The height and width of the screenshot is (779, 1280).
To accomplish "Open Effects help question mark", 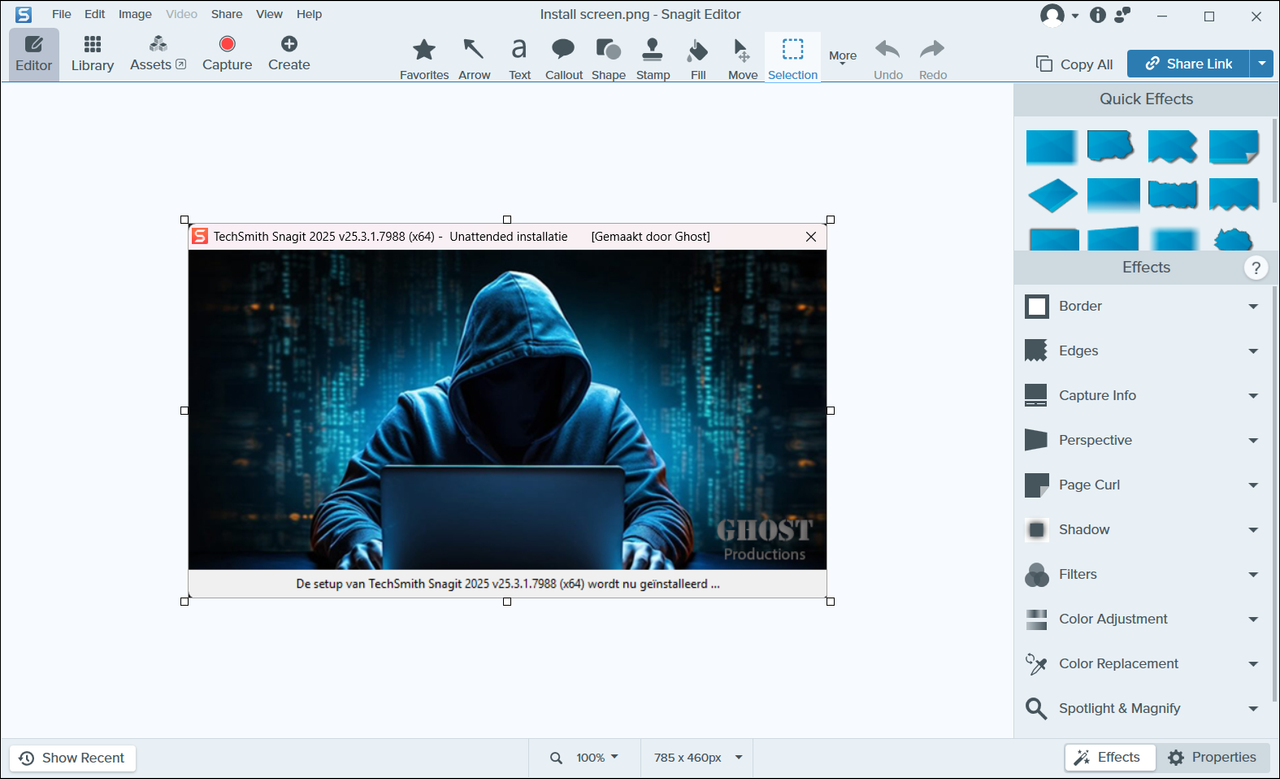I will 1256,268.
